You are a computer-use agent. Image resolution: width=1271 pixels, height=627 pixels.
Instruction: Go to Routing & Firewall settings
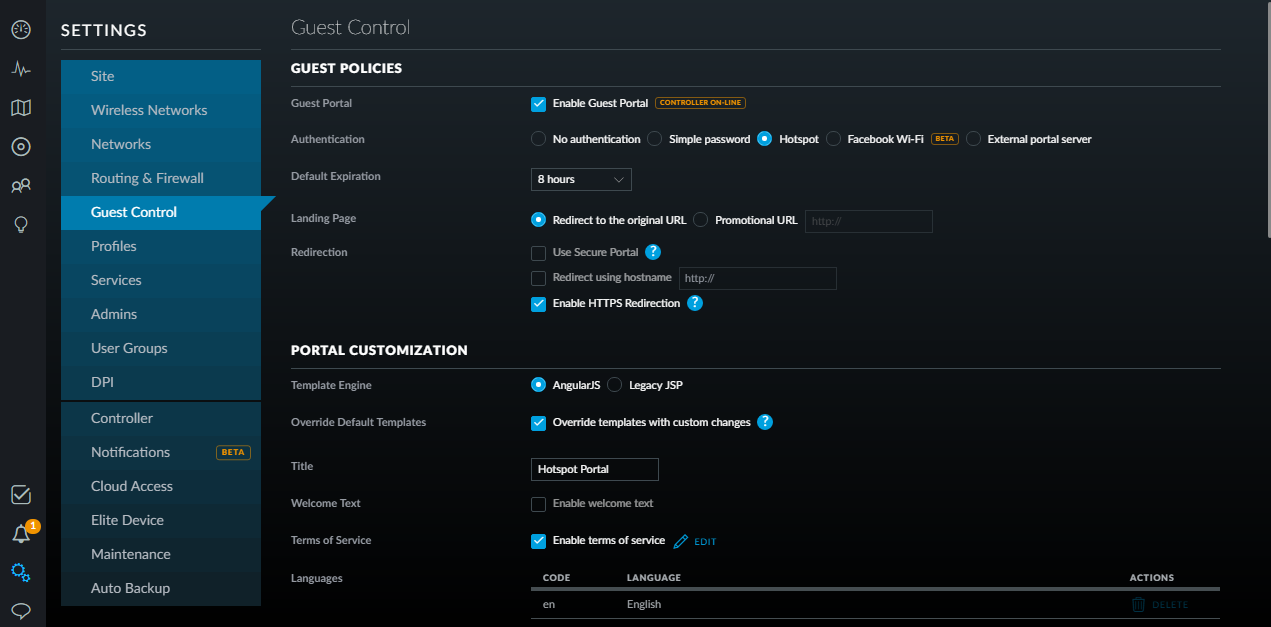tap(147, 178)
